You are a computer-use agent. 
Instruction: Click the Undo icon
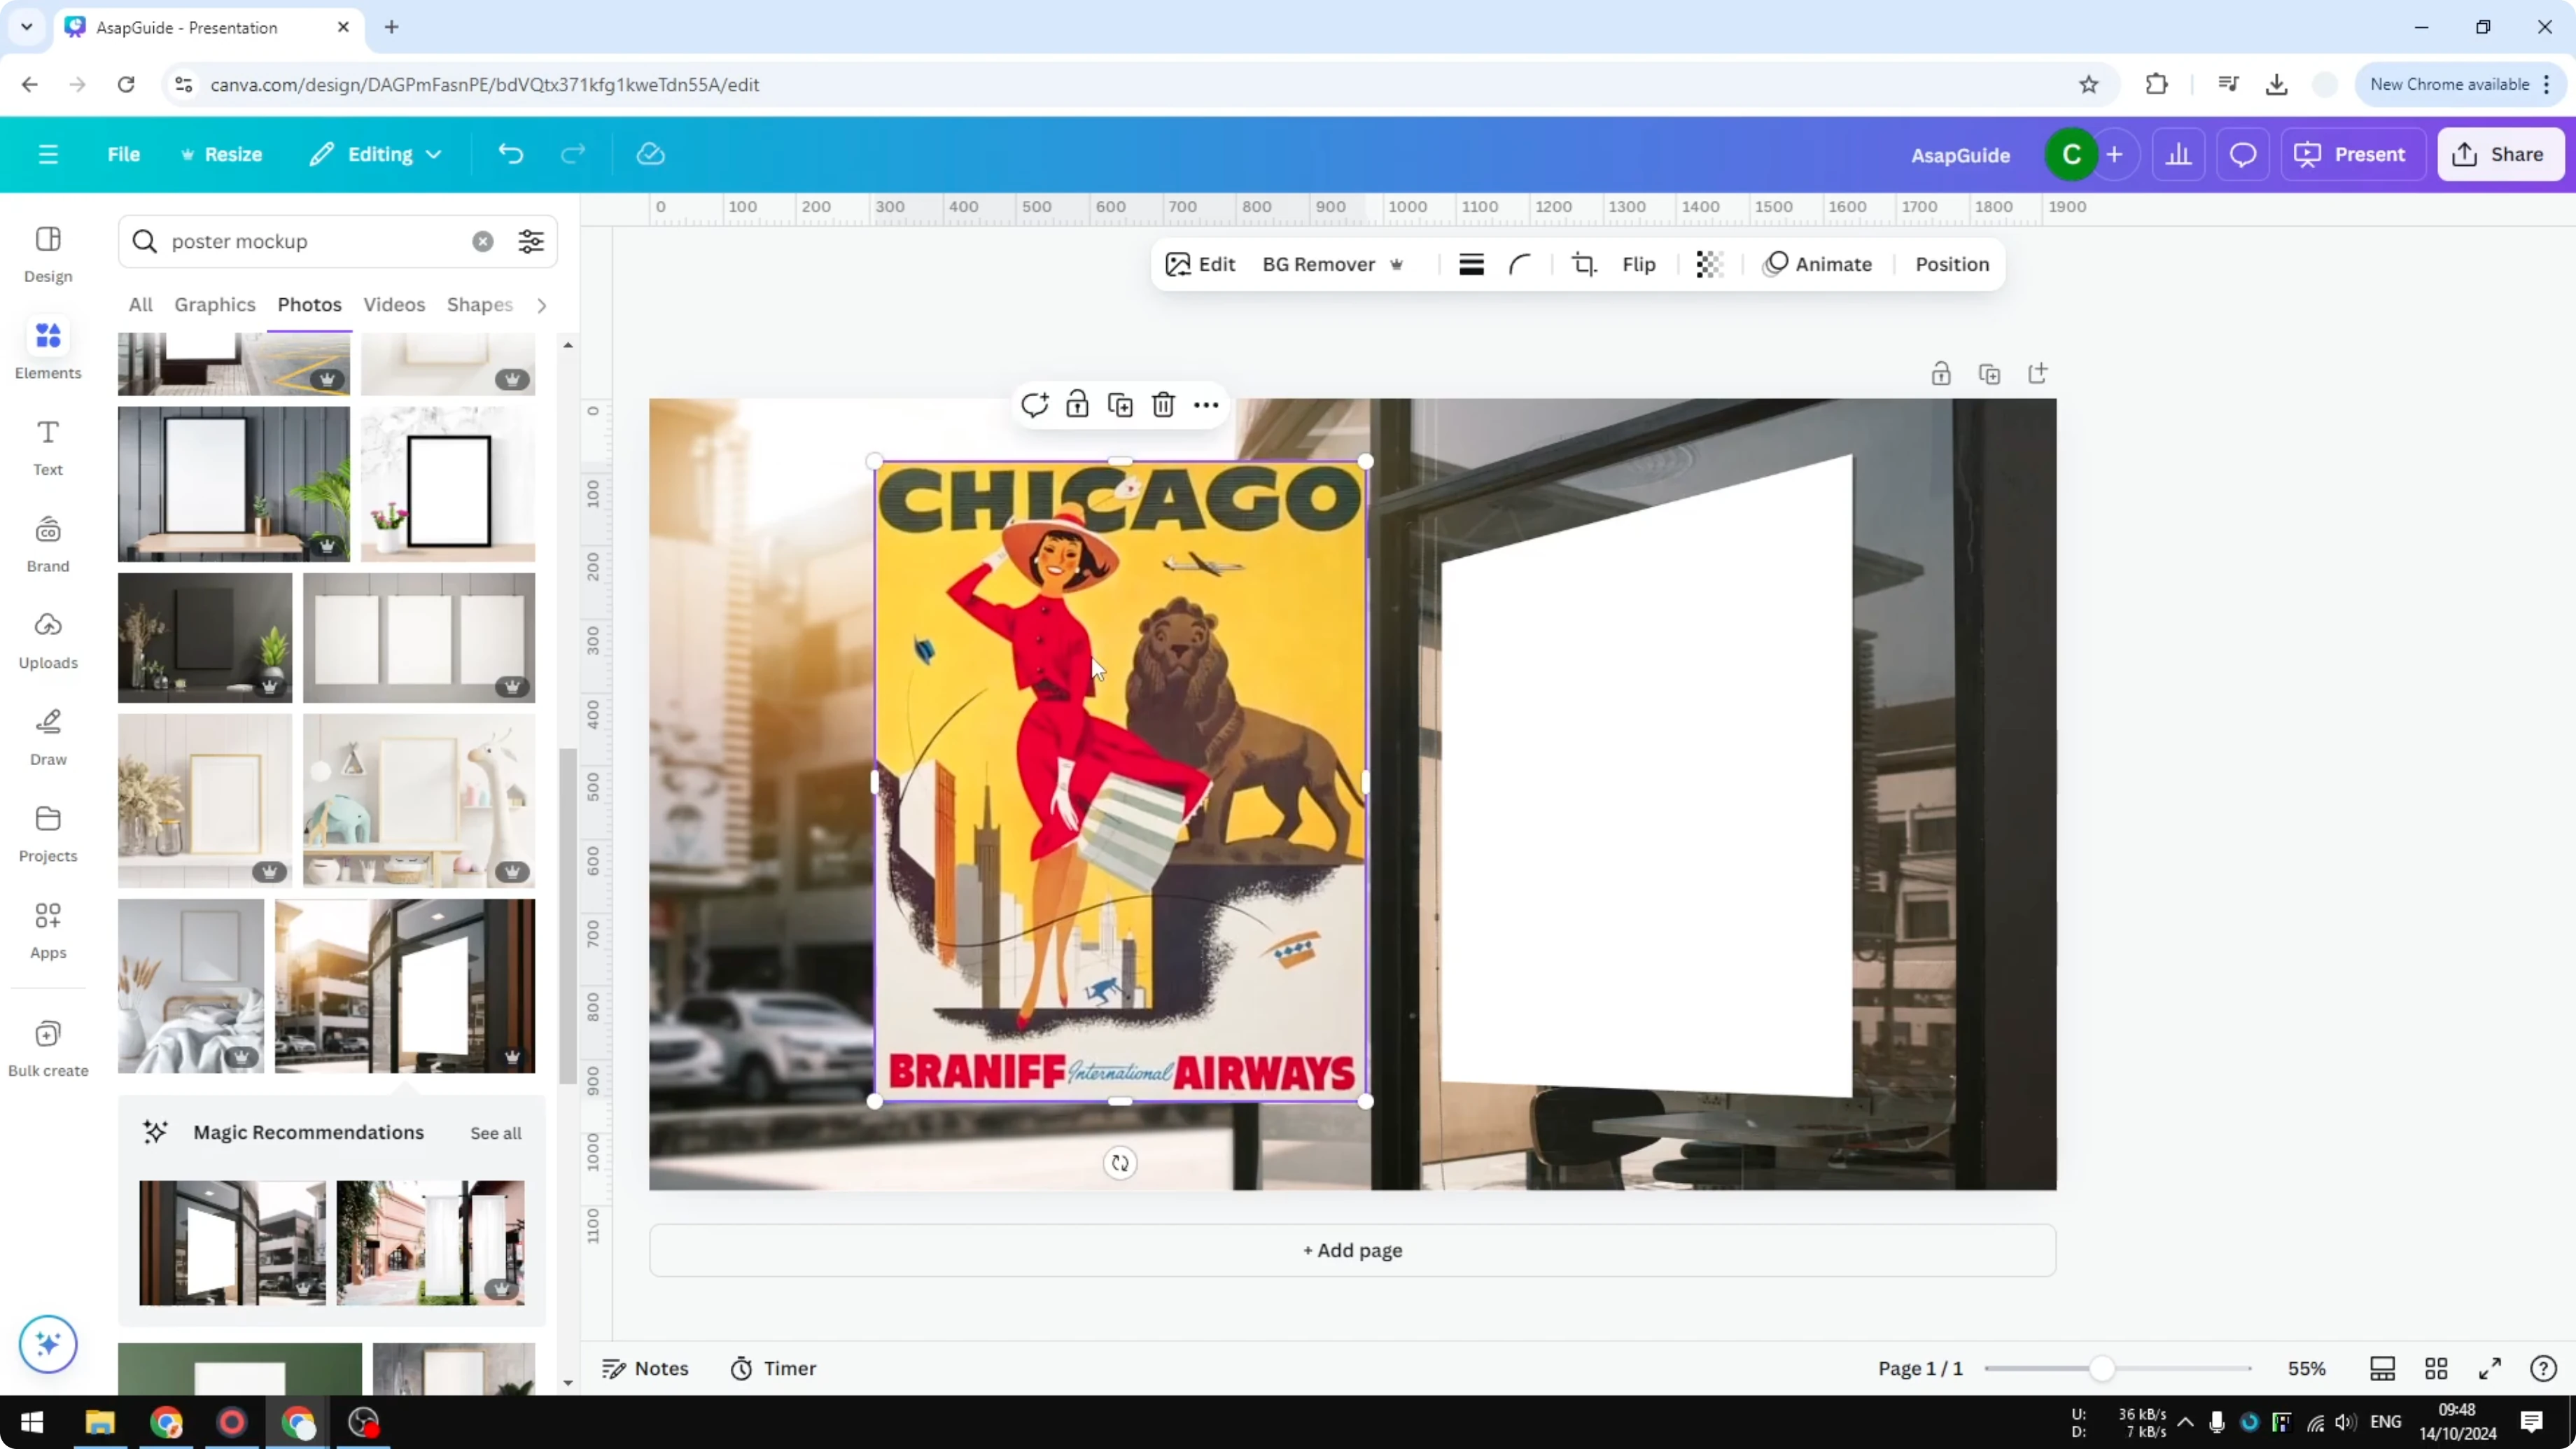[510, 154]
